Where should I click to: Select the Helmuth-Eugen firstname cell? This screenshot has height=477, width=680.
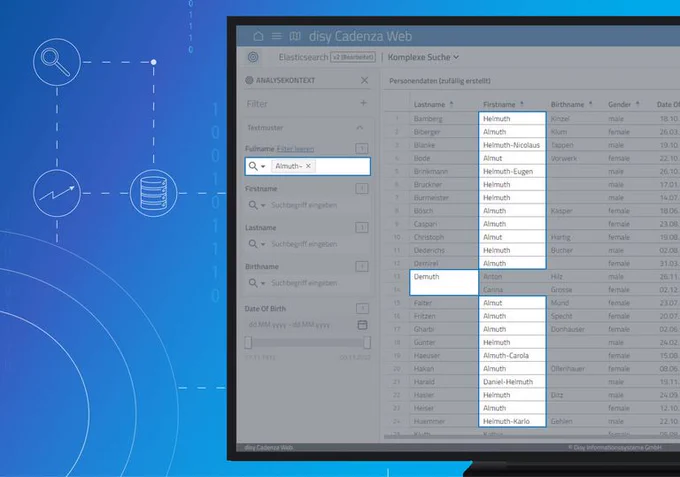[x=512, y=171]
